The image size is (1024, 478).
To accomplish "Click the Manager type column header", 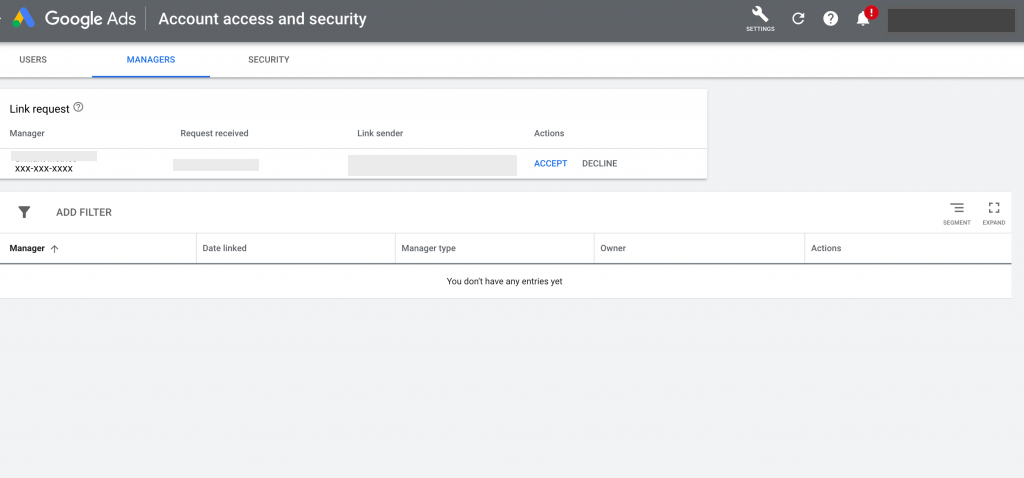I will coord(428,248).
